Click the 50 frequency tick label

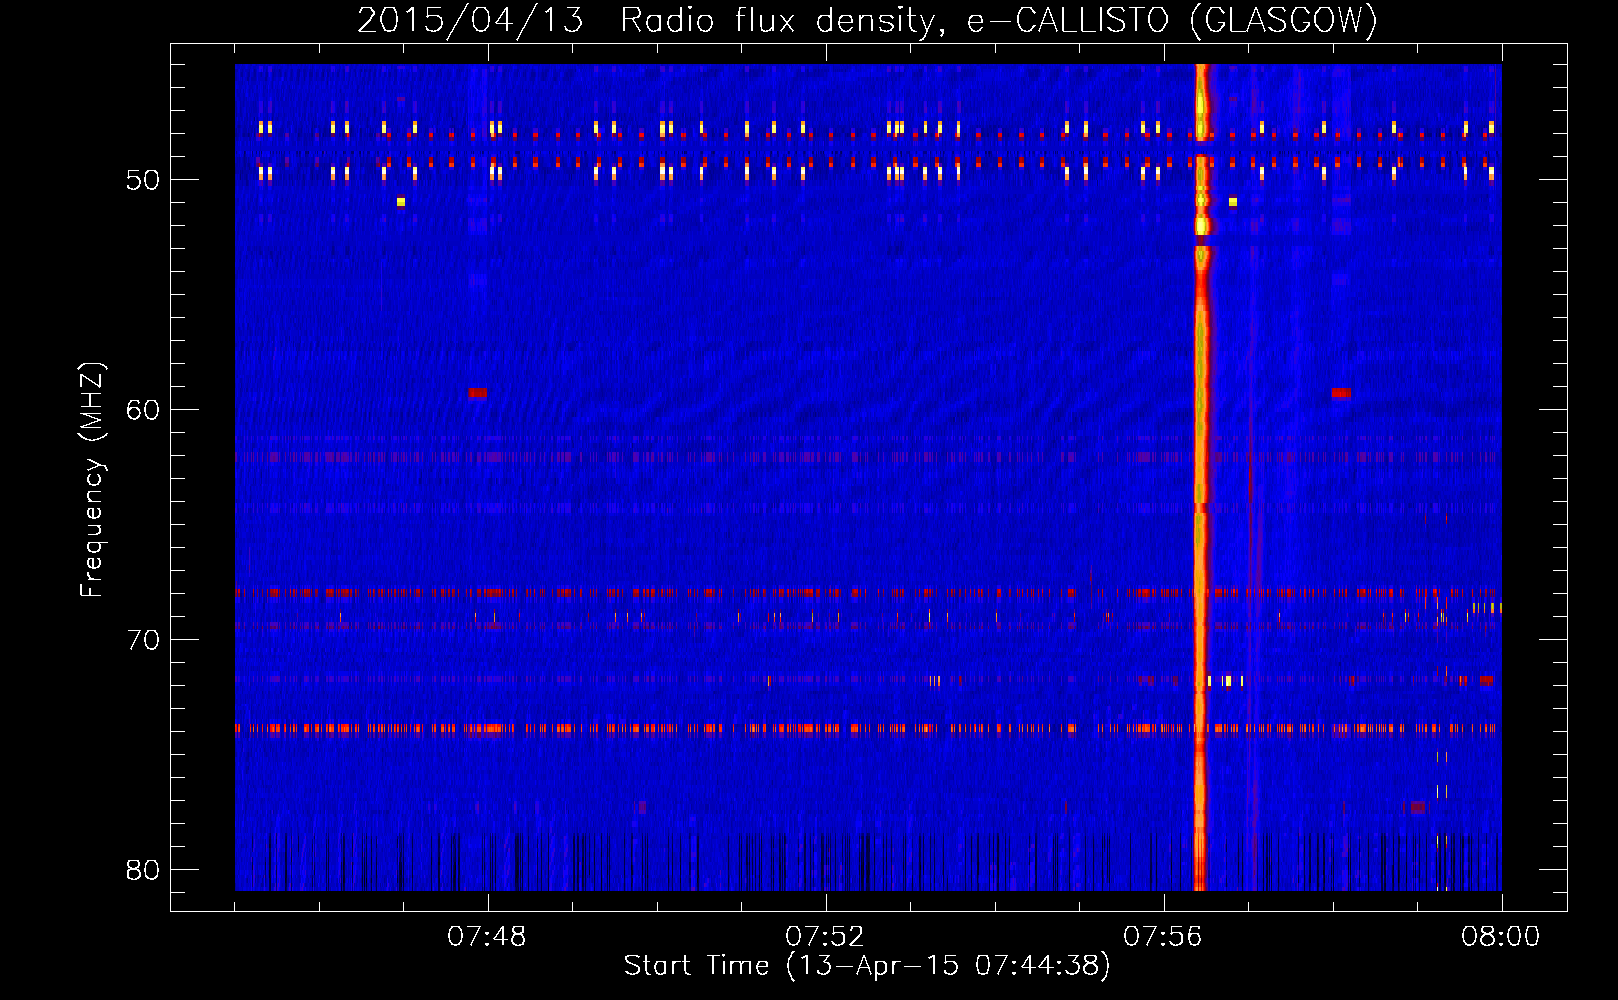[144, 180]
